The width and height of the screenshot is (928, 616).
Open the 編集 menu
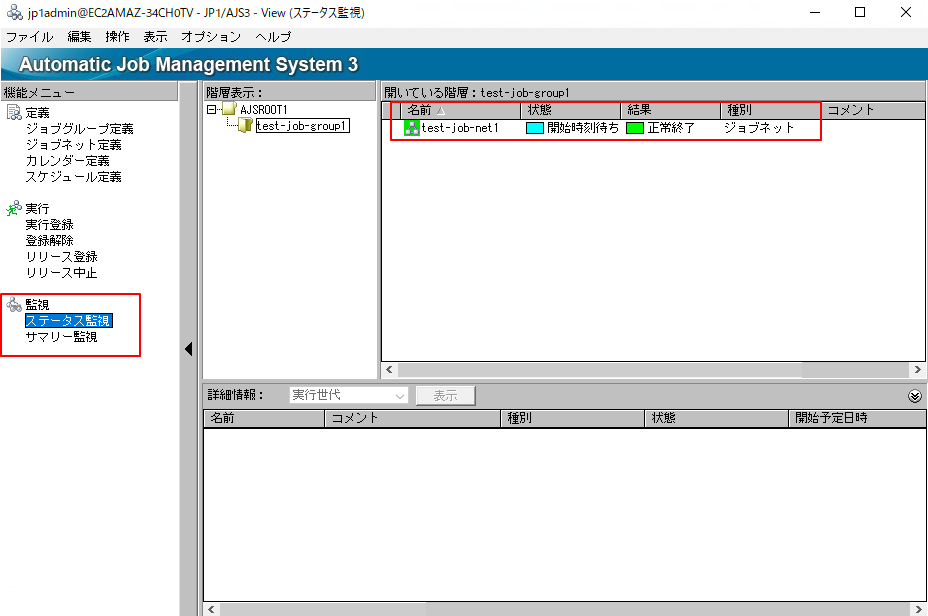79,37
